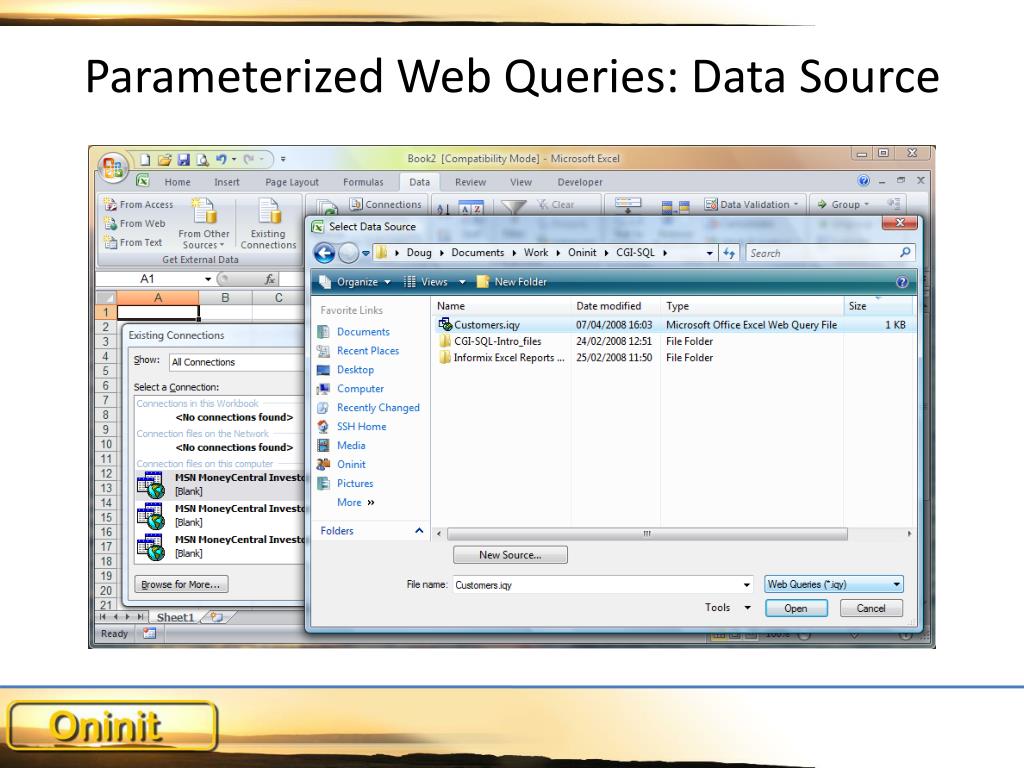Switch to the Developer ribbon tab
The height and width of the screenshot is (768, 1024).
[x=580, y=182]
